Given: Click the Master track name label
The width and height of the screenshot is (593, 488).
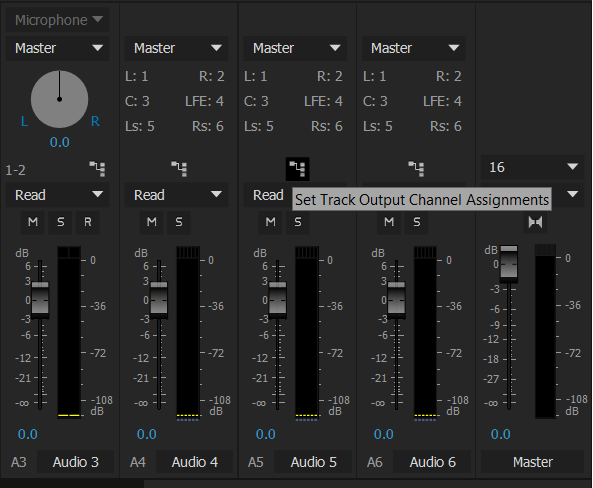Looking at the screenshot, I should (532, 462).
